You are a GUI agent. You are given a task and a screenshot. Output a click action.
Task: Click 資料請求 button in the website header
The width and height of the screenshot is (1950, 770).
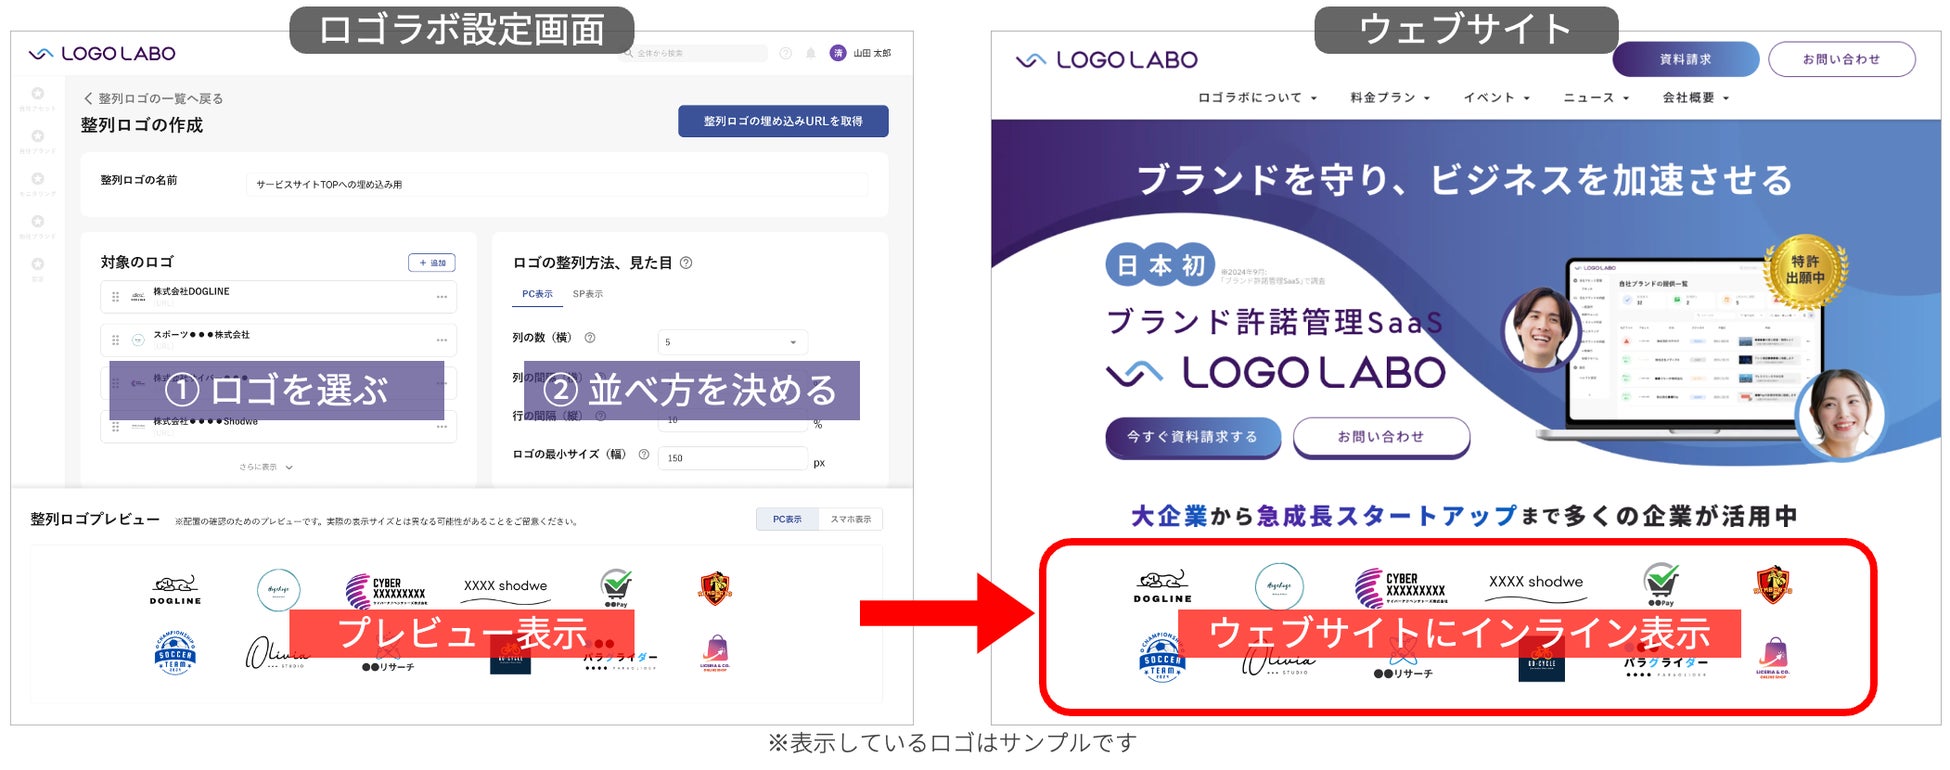click(x=1686, y=59)
